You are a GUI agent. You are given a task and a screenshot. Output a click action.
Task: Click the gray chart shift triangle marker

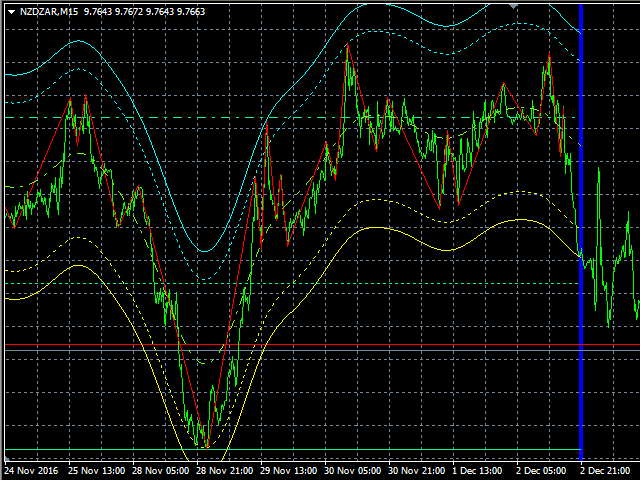pos(513,6)
